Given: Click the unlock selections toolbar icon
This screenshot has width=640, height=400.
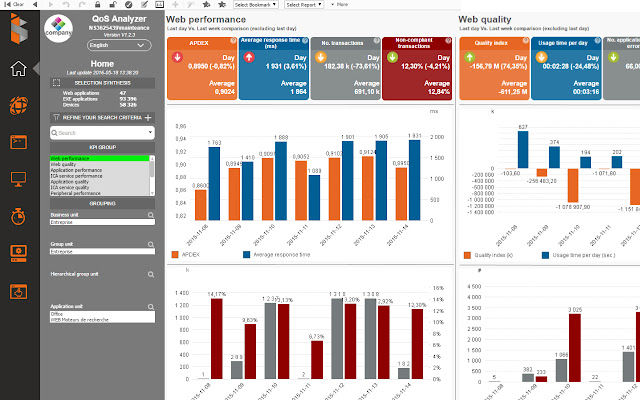Looking at the screenshot, I should pos(113,4).
